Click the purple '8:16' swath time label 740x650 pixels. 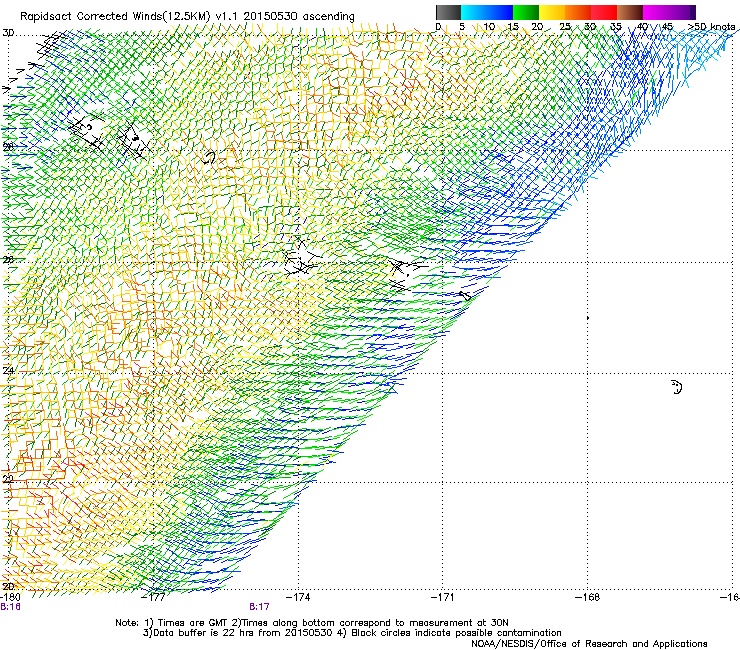coord(10,607)
